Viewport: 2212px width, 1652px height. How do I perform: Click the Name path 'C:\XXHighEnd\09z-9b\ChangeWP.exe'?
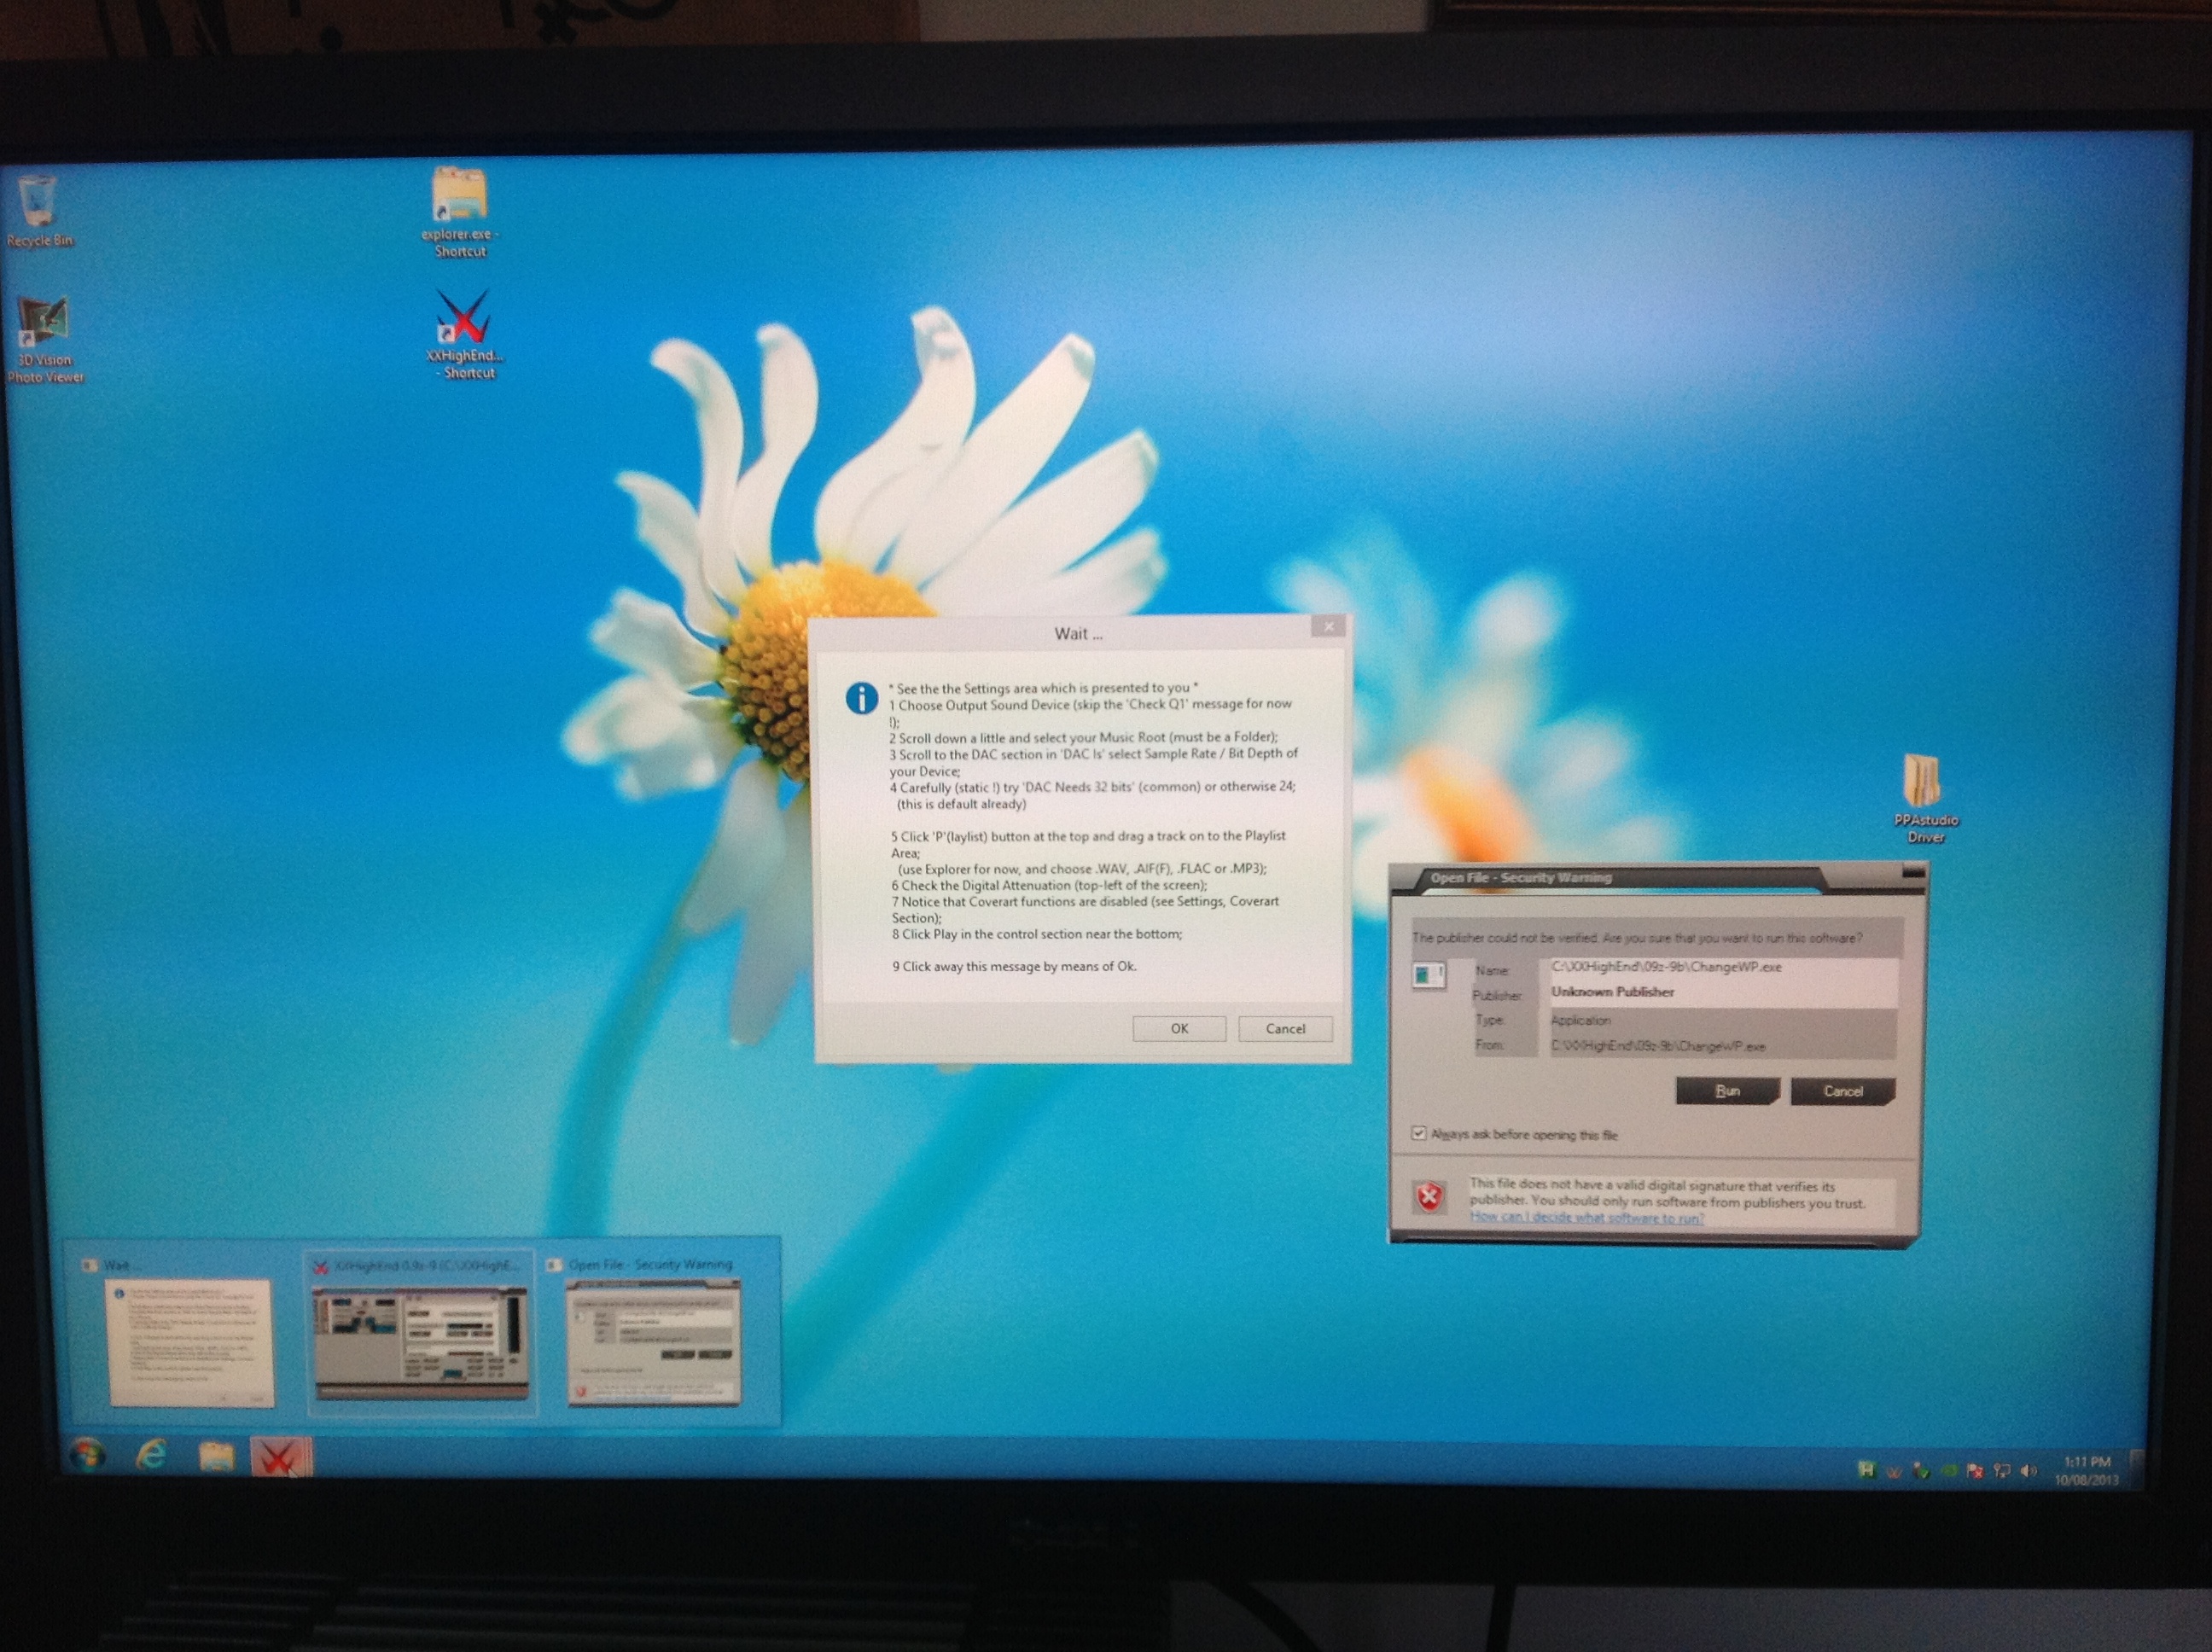pos(1666,967)
